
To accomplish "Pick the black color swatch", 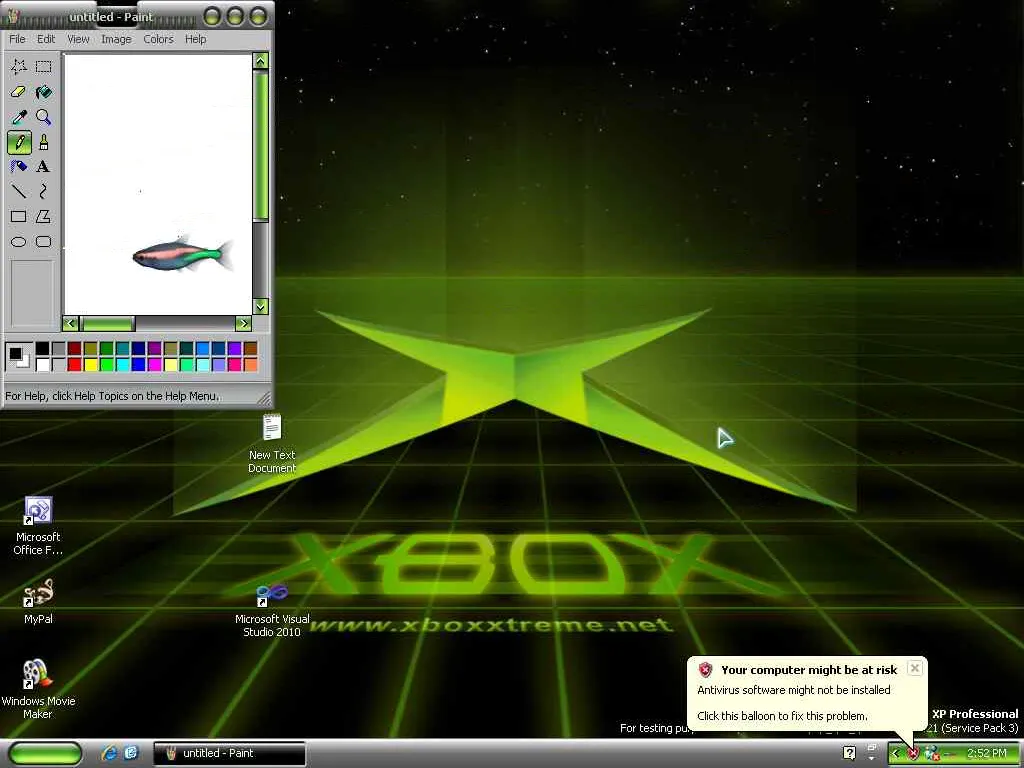I will point(42,349).
